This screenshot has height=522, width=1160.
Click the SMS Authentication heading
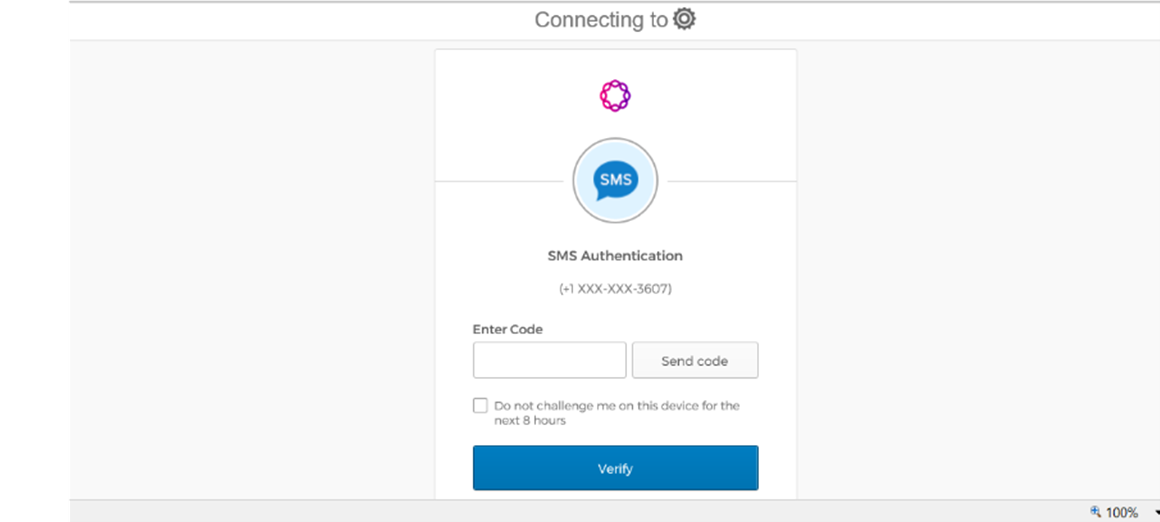point(615,256)
